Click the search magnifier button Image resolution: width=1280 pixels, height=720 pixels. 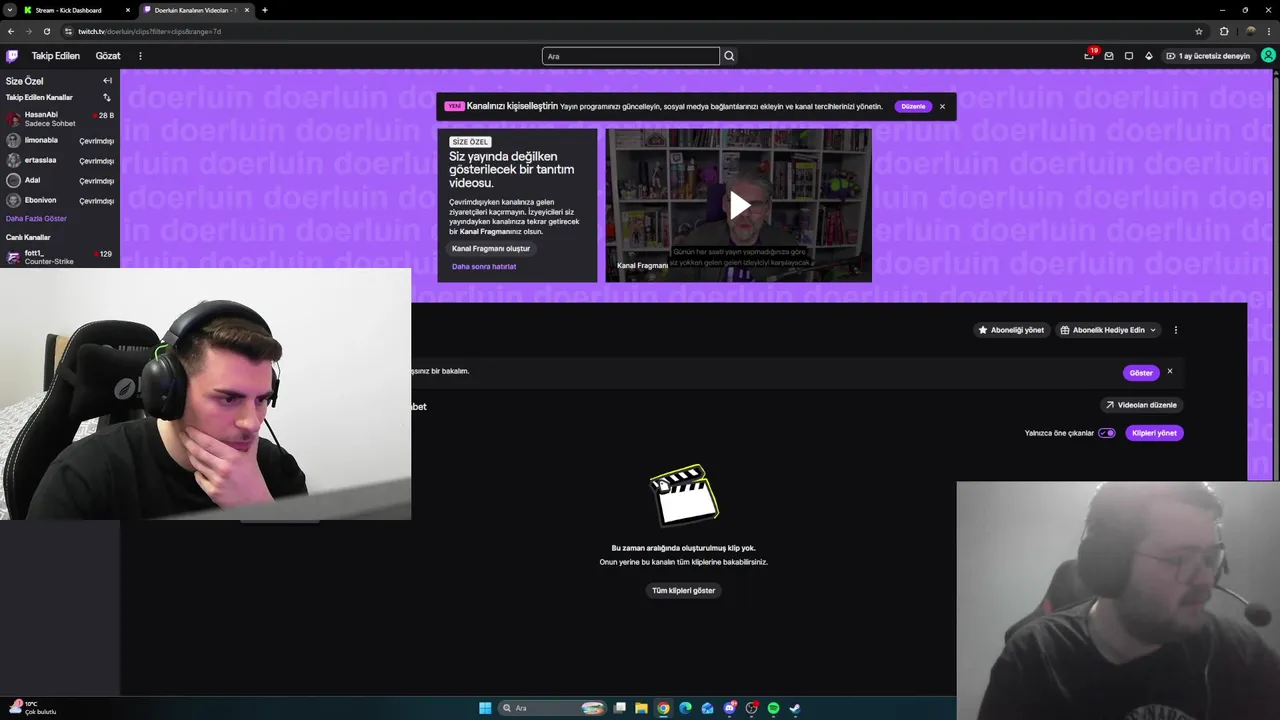(729, 56)
